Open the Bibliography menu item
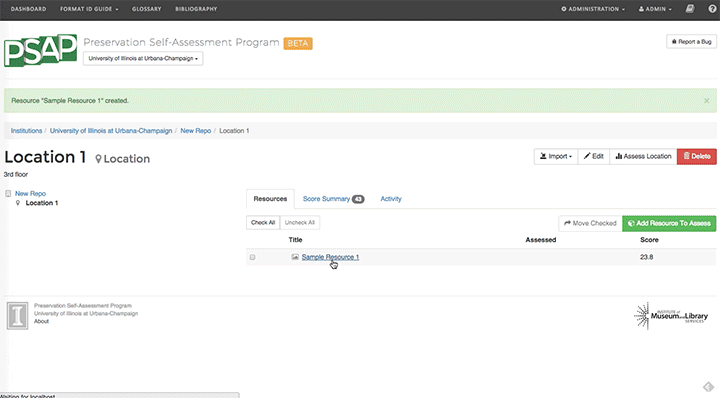 (196, 9)
